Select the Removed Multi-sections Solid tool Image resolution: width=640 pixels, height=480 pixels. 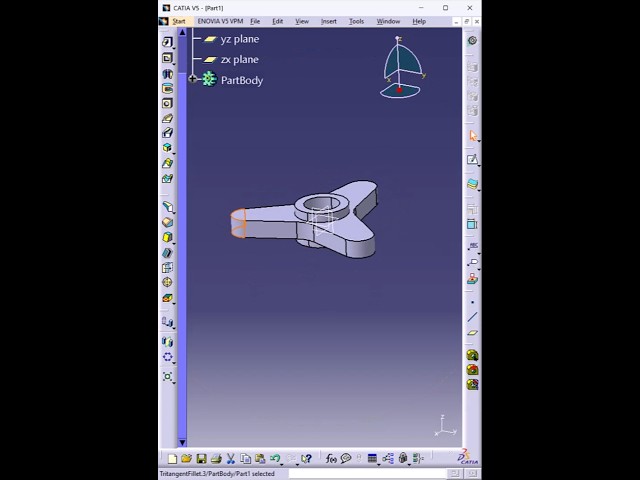pyautogui.click(x=167, y=178)
